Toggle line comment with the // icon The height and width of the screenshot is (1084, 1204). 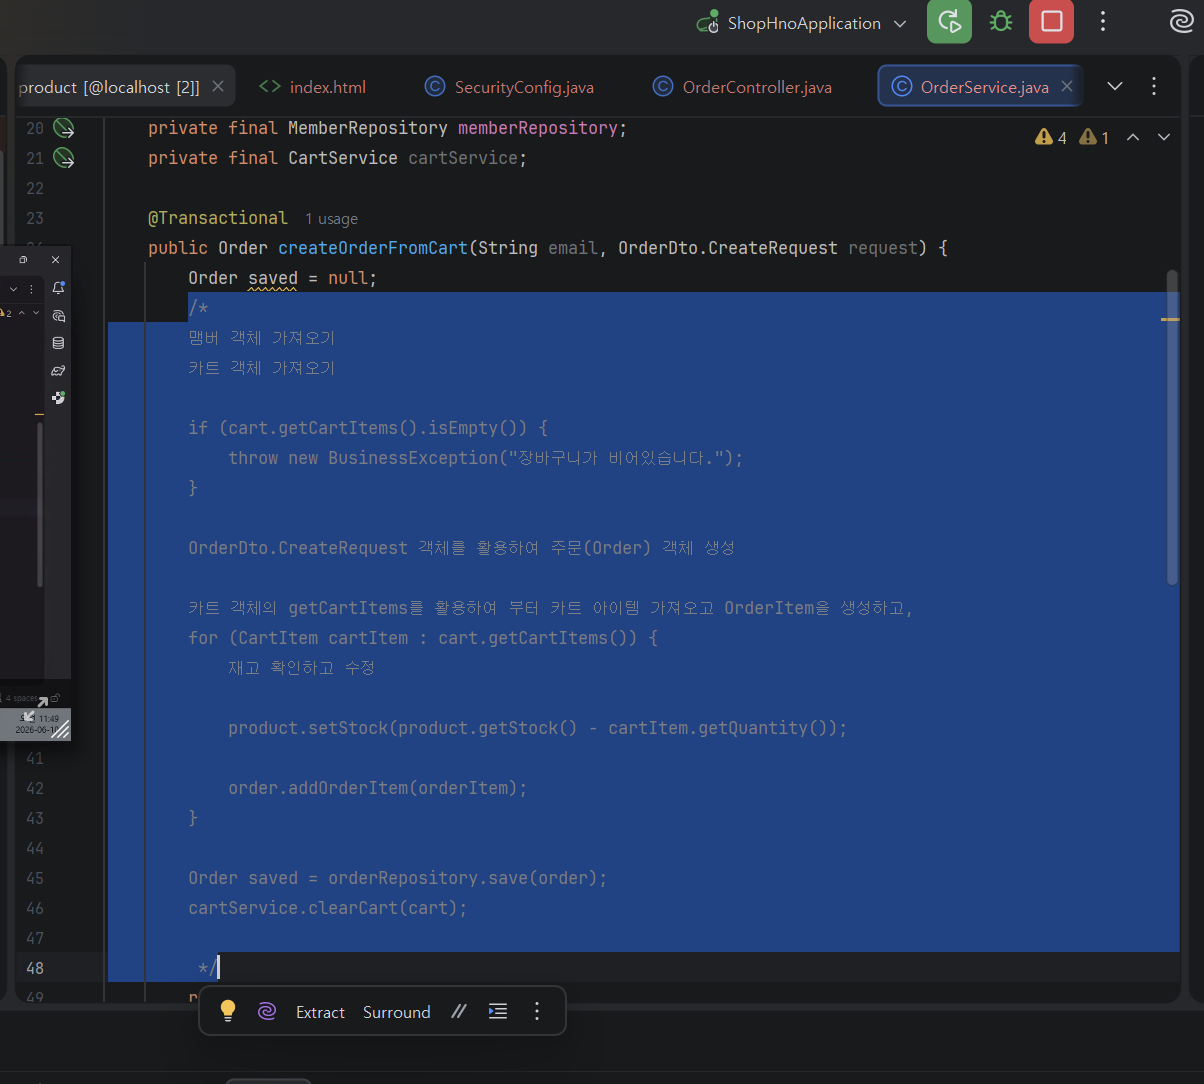[459, 1011]
